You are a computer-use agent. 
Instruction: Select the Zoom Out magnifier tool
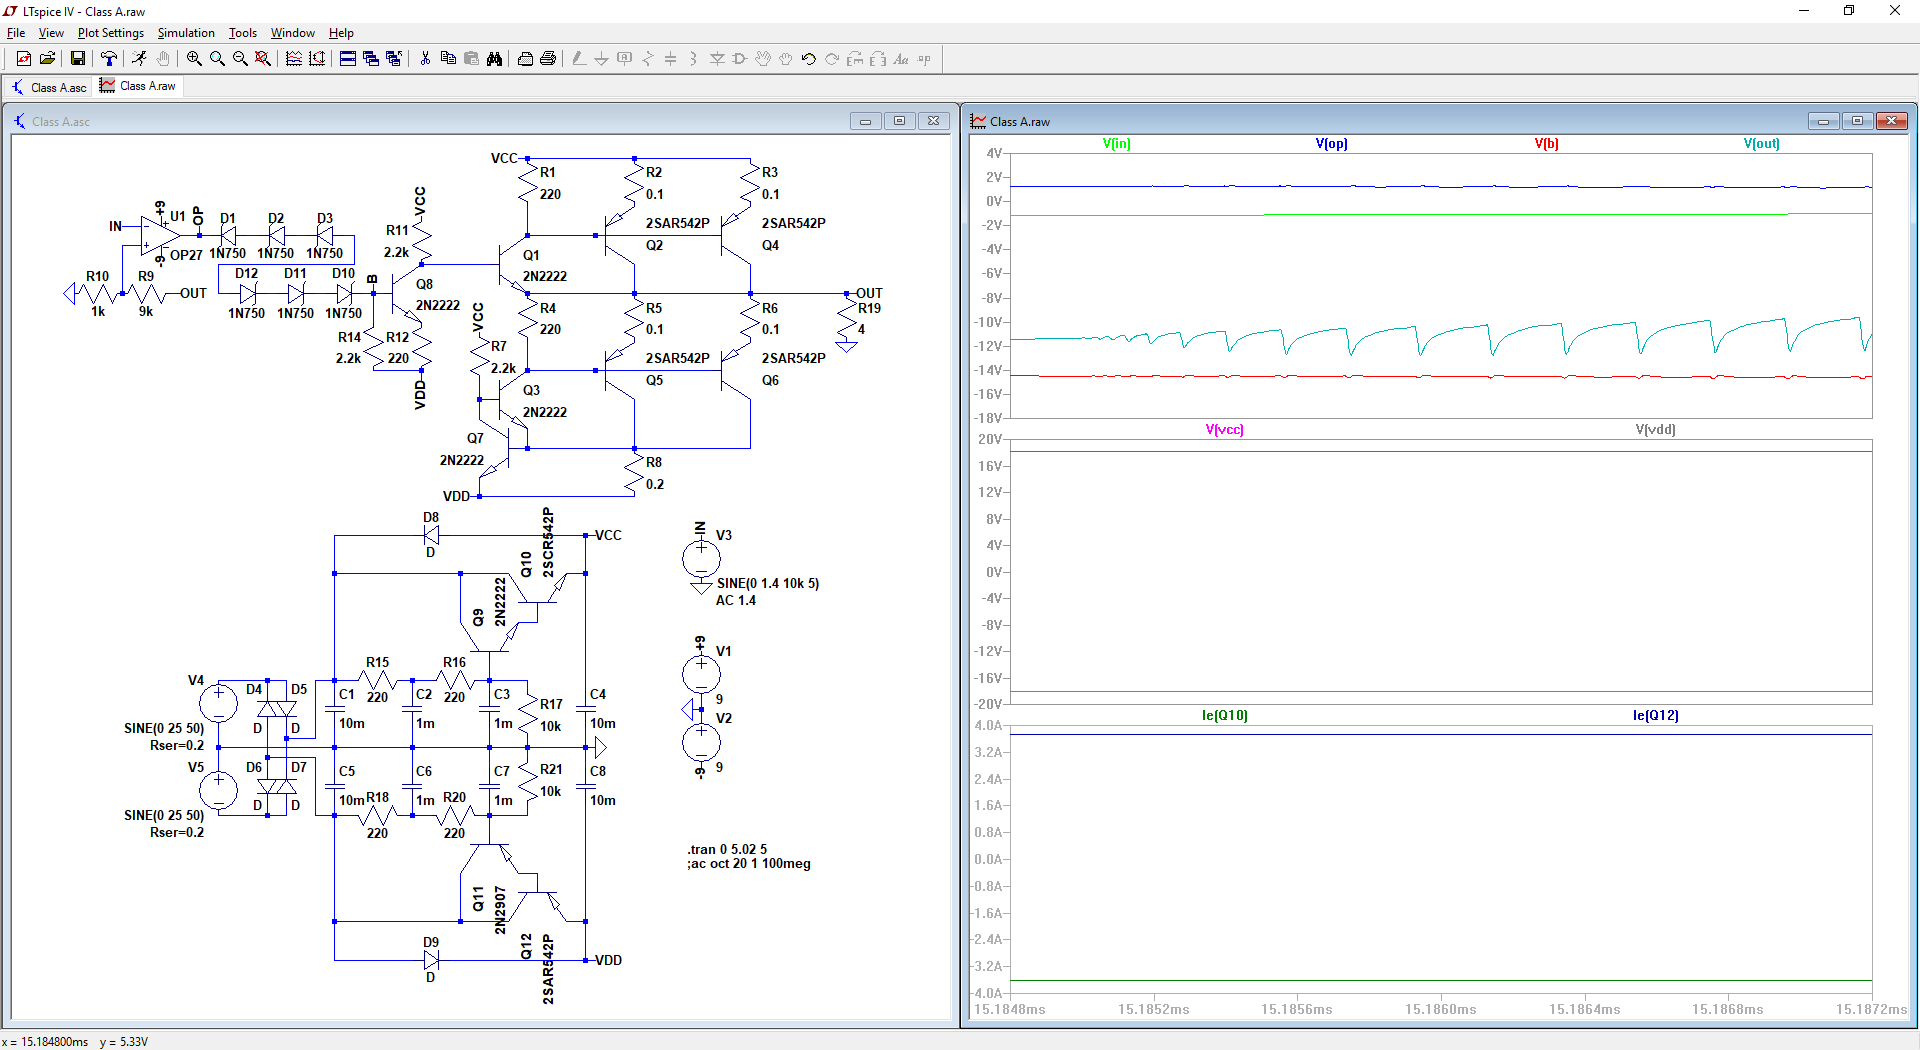tap(240, 59)
